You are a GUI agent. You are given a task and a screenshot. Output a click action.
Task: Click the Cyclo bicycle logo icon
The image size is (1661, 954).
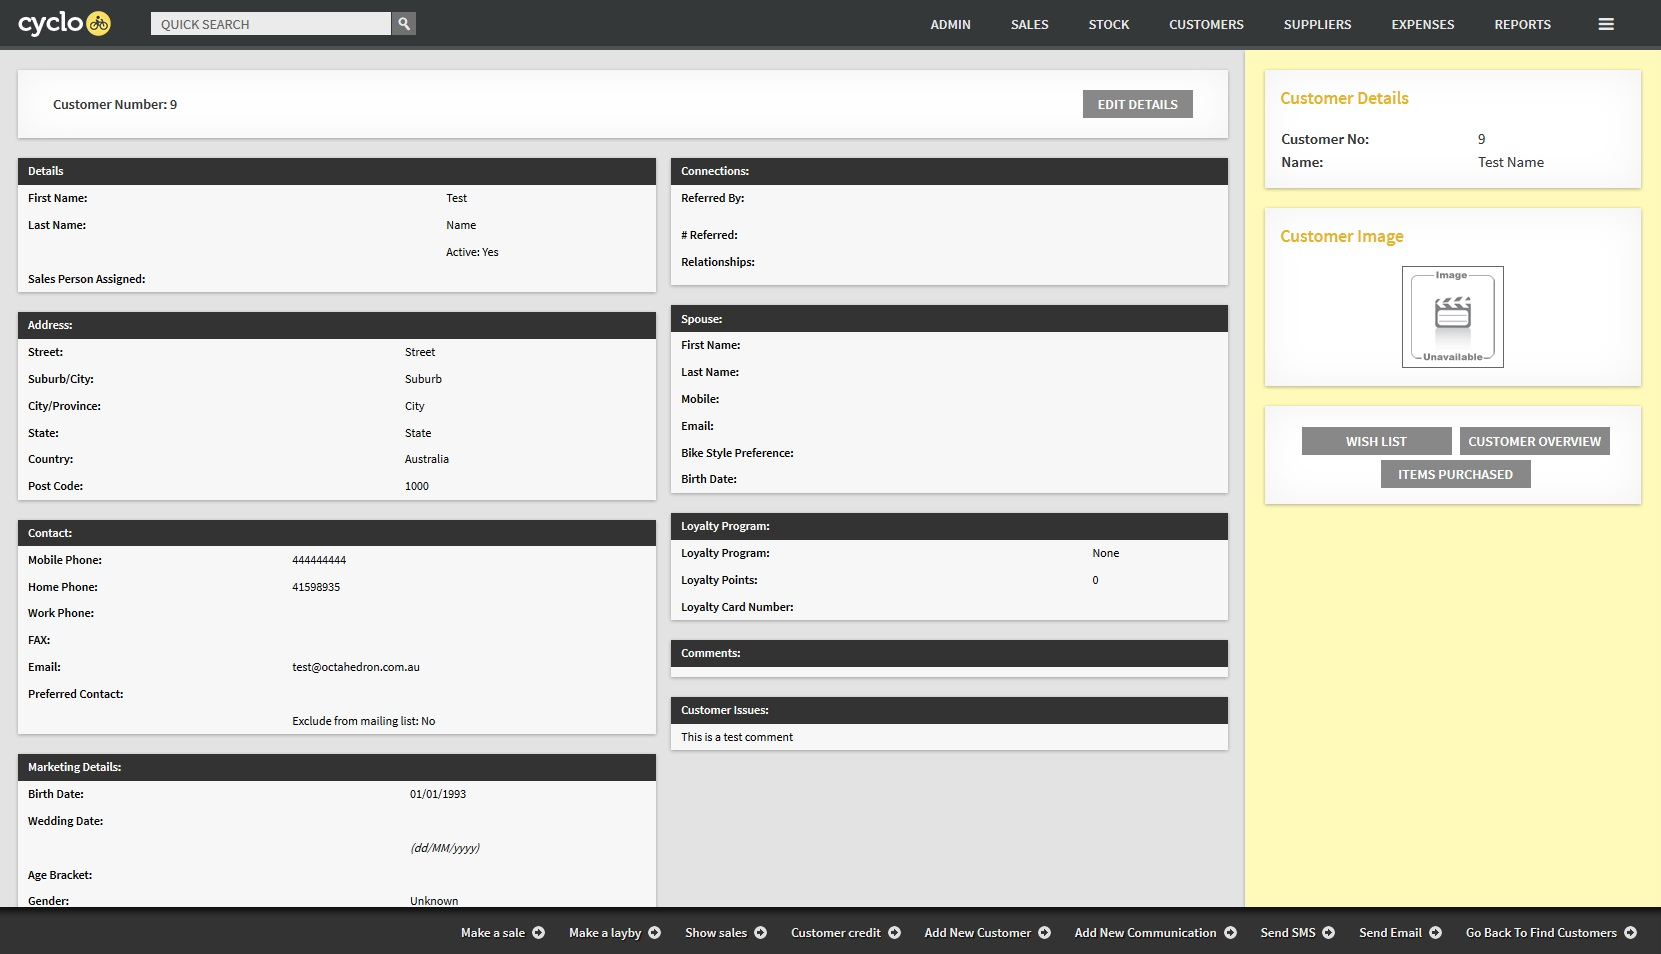pos(98,23)
